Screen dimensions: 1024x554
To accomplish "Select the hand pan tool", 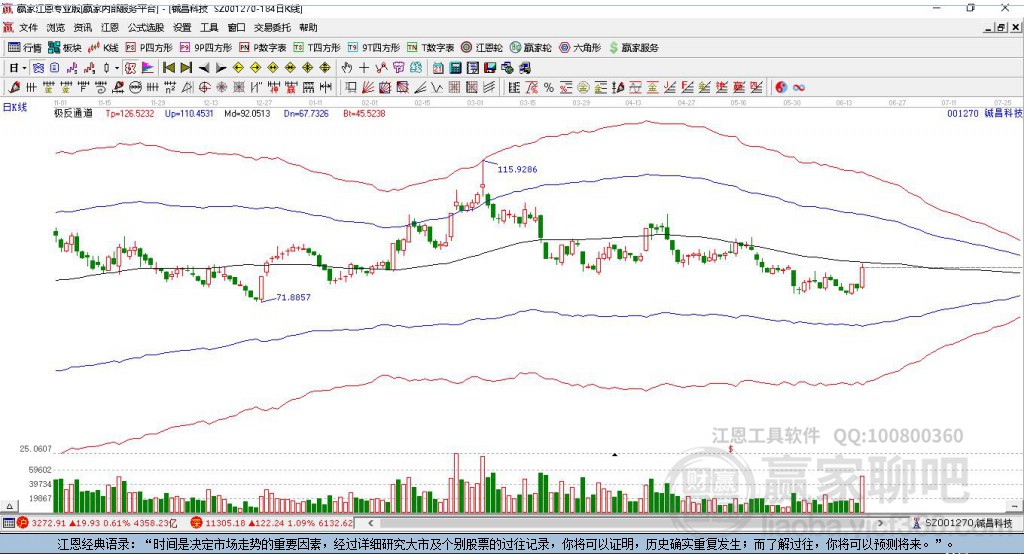I will (x=347, y=68).
